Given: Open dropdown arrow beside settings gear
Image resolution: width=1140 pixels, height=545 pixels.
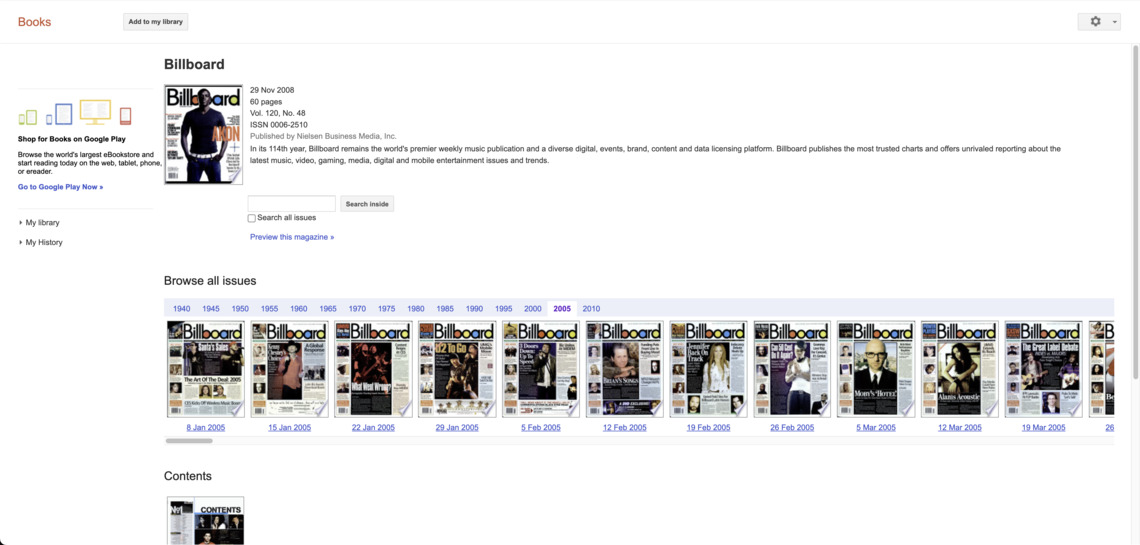Looking at the screenshot, I should [x=1115, y=22].
